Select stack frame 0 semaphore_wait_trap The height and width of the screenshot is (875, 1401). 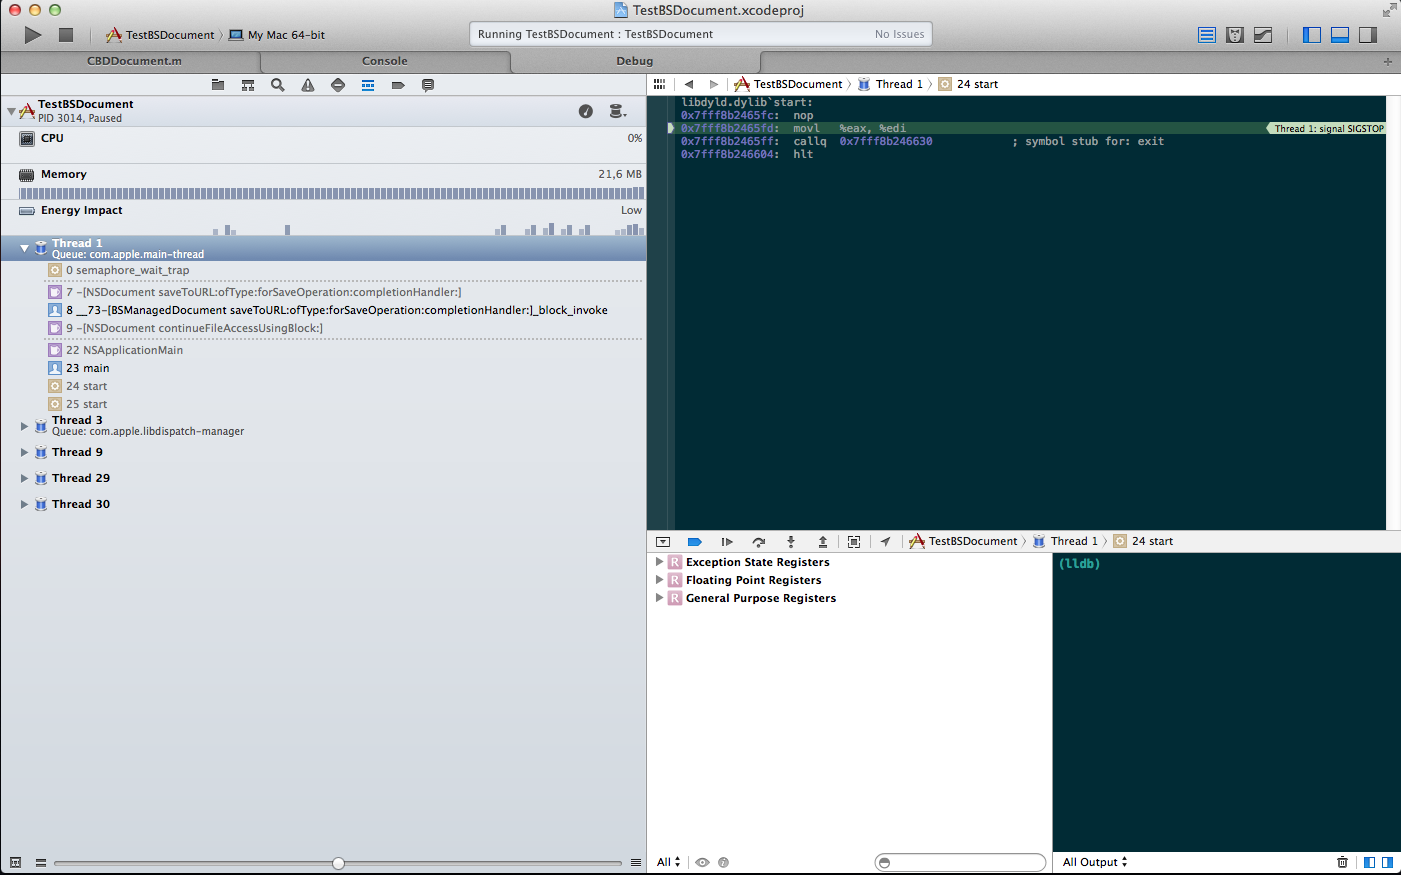(x=323, y=270)
